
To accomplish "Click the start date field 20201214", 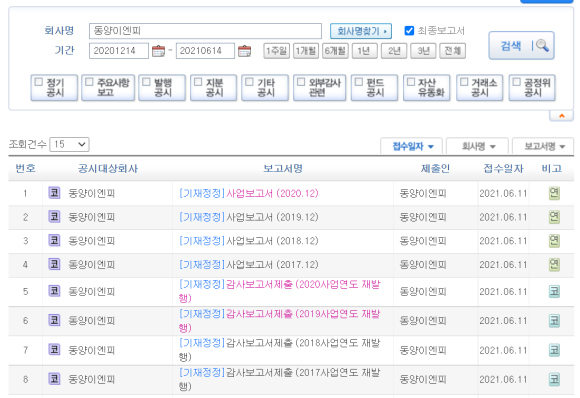I will coord(119,51).
